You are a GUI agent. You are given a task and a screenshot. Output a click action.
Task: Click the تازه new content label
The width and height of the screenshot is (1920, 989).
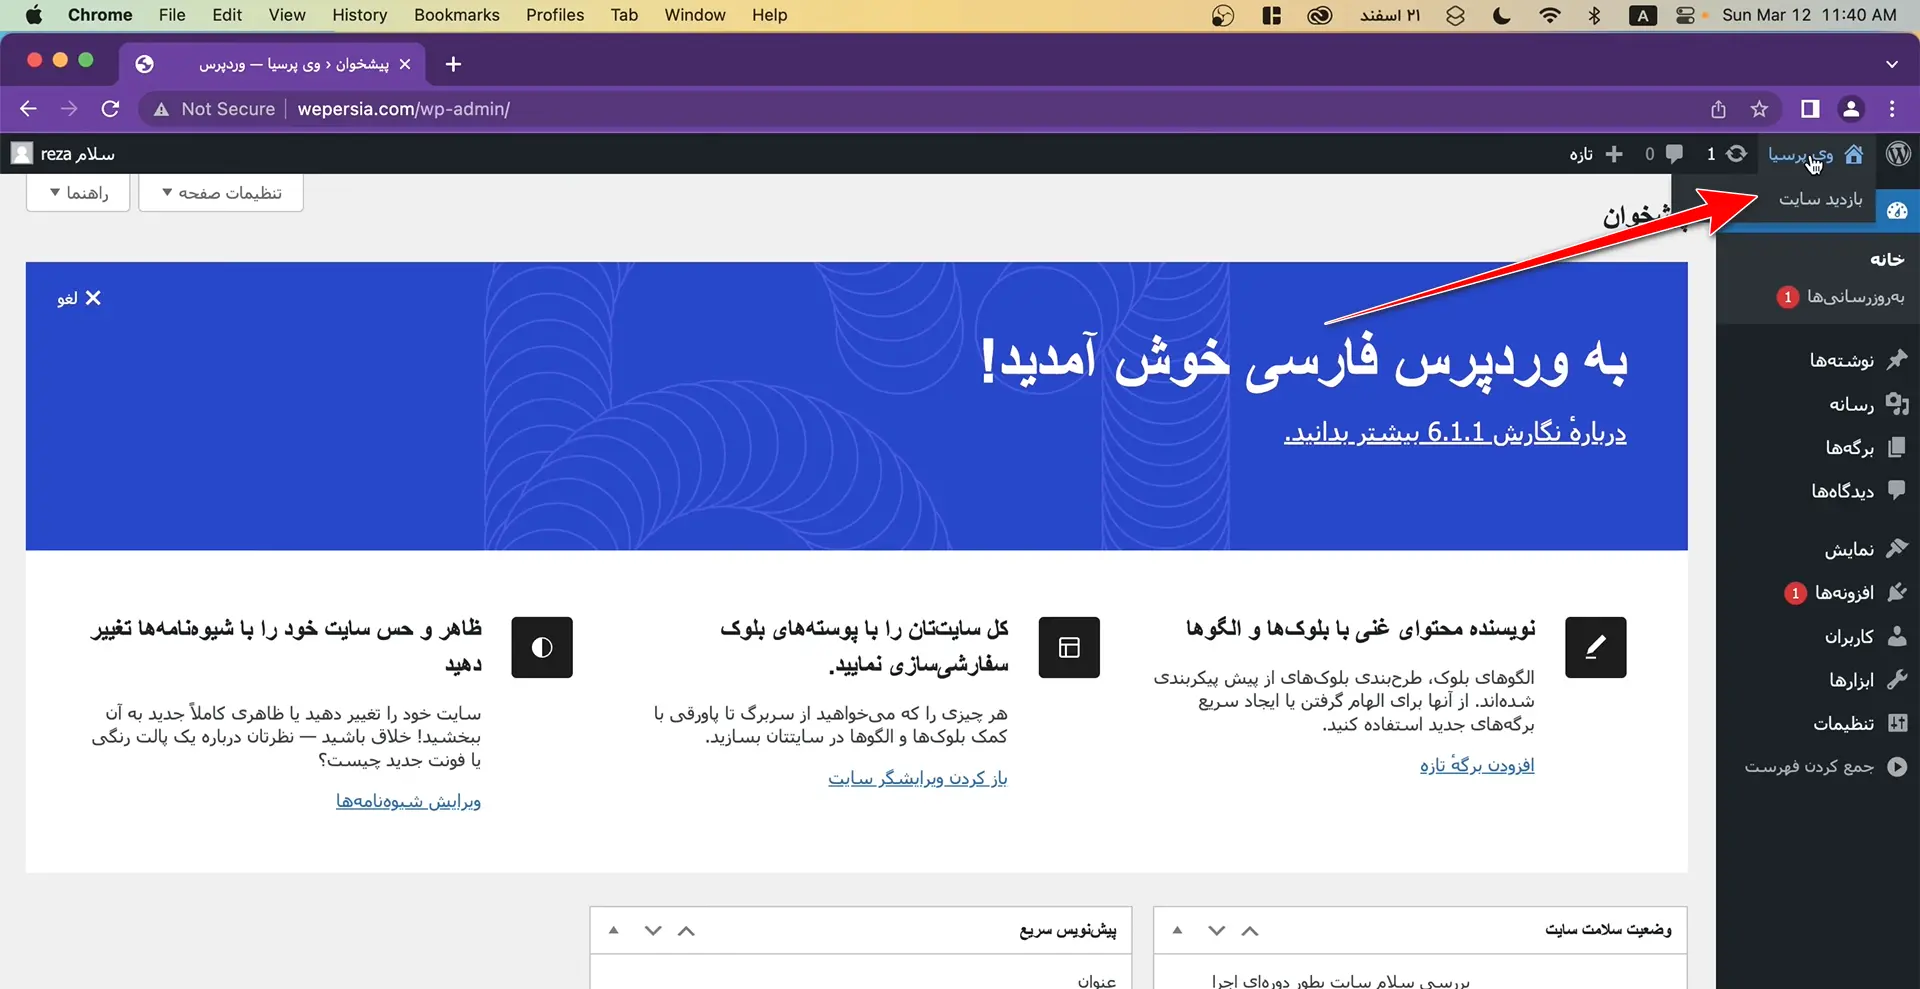tap(1581, 154)
